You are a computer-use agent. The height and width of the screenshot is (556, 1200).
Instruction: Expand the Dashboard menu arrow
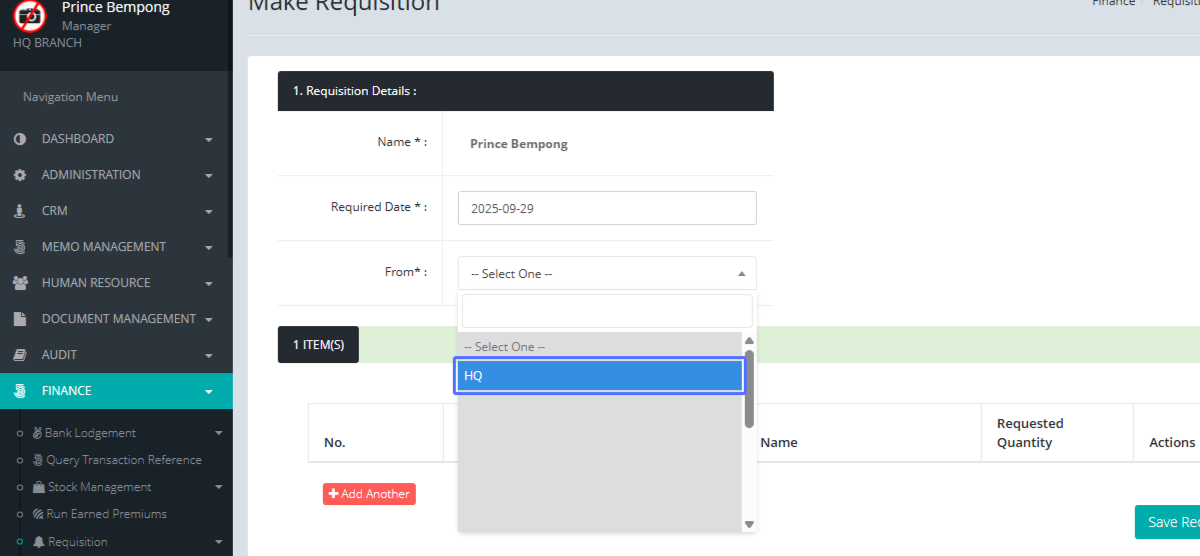209,140
